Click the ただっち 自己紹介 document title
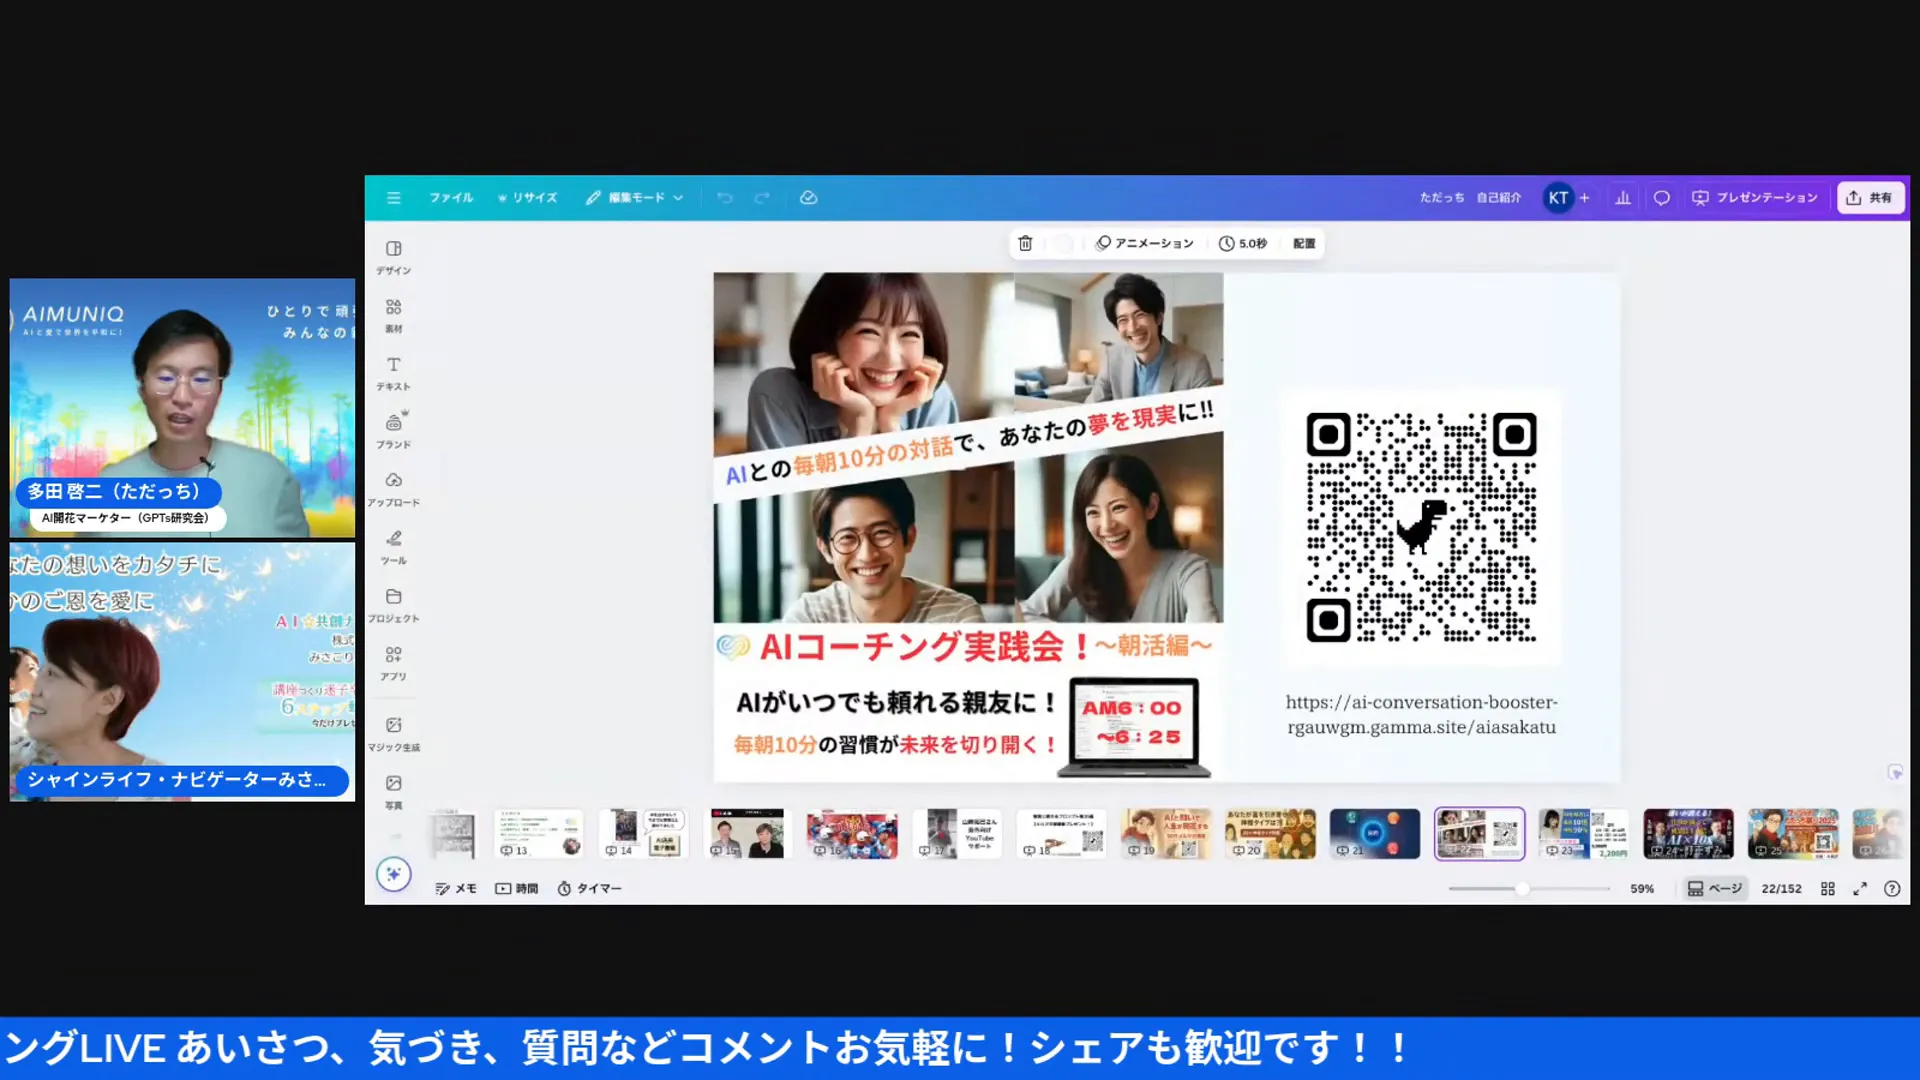The height and width of the screenshot is (1080, 1920). pos(1470,198)
